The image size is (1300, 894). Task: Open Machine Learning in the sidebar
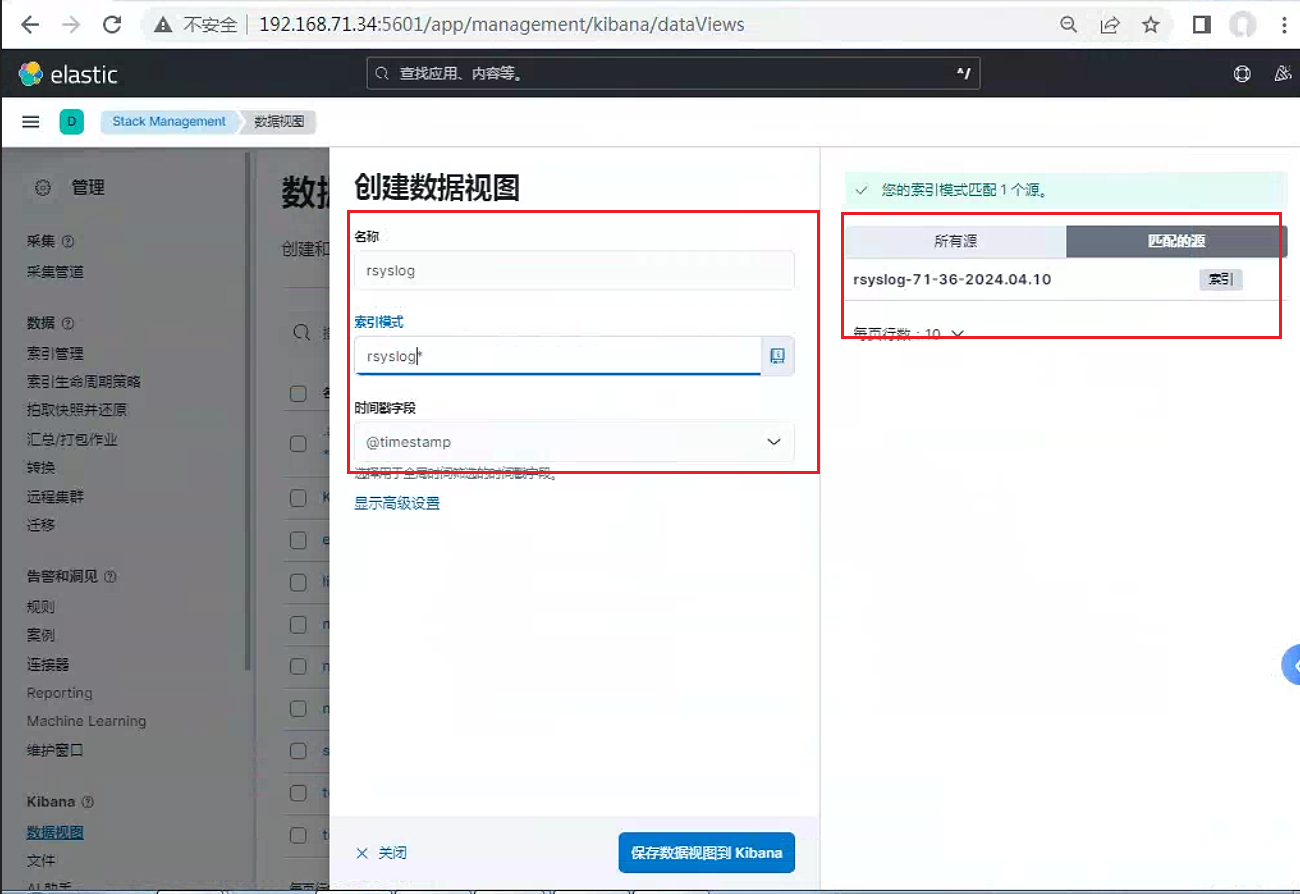[86, 721]
